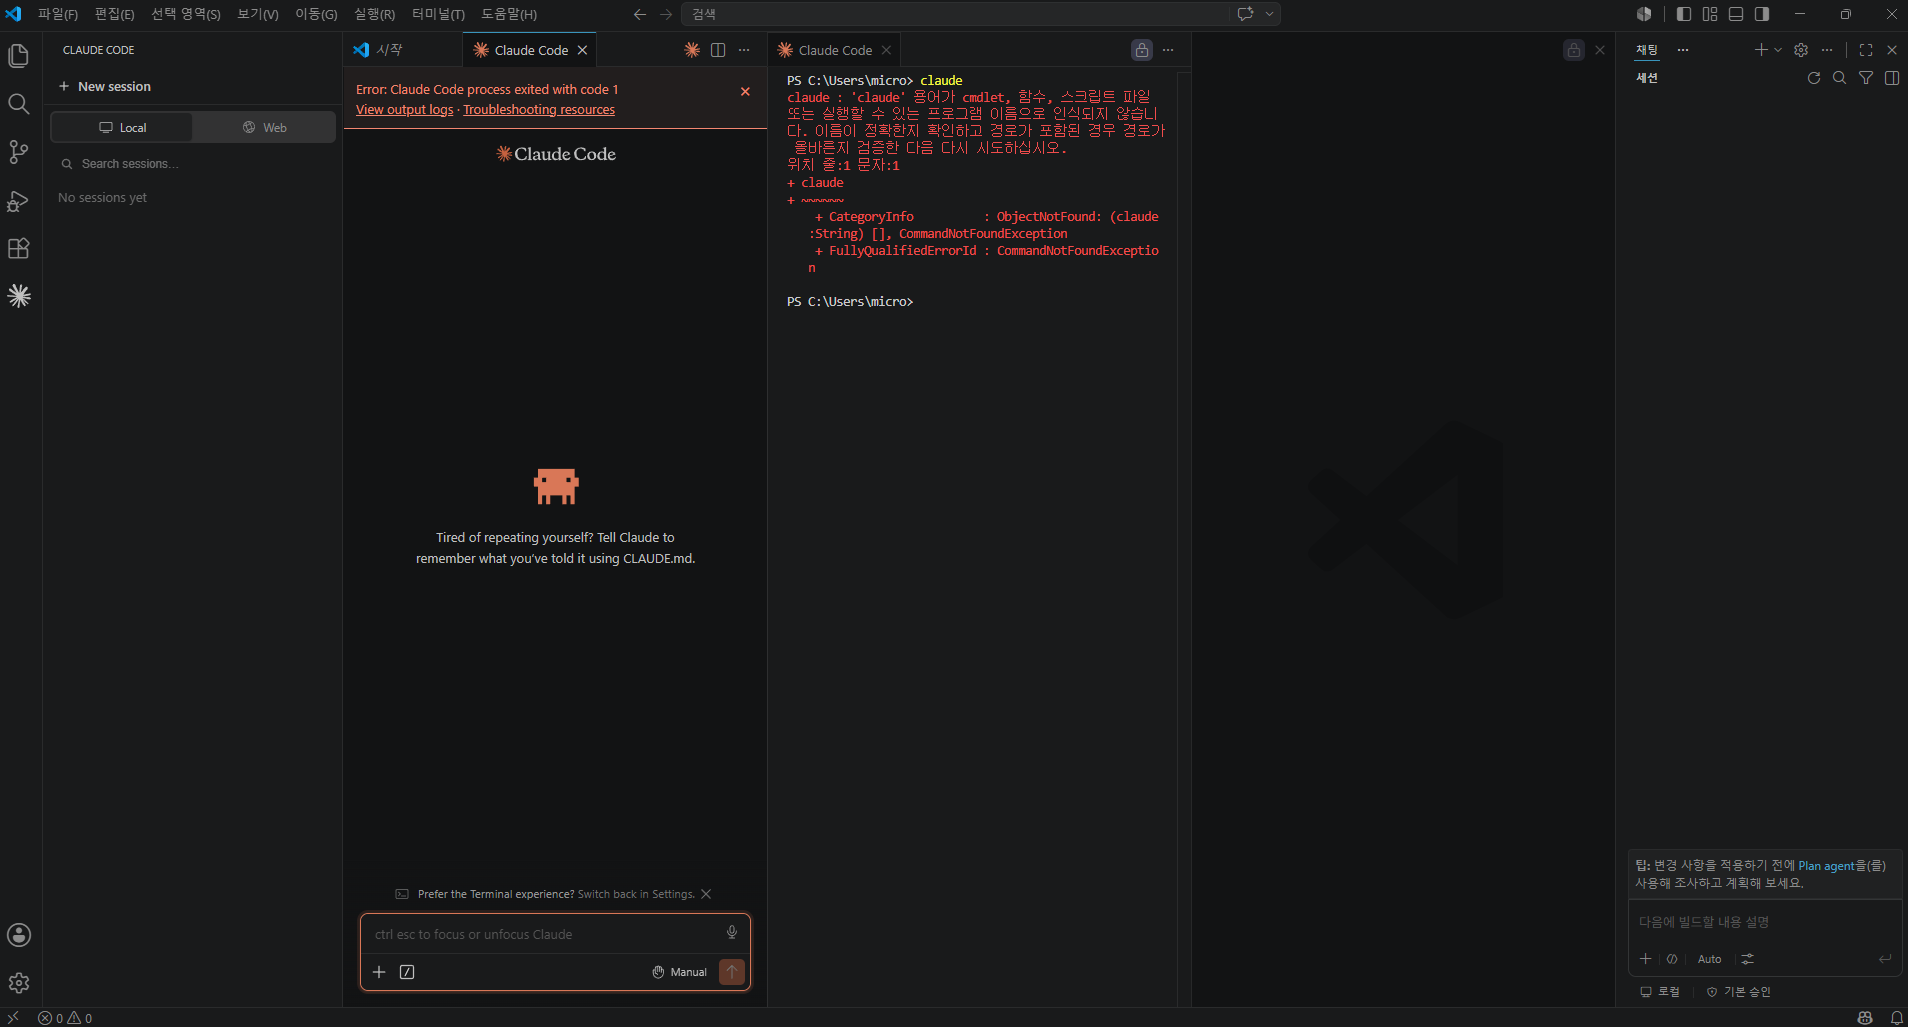Screen dimensions: 1908x1027
Task: Open the 편집(E) menu
Action: (x=115, y=14)
